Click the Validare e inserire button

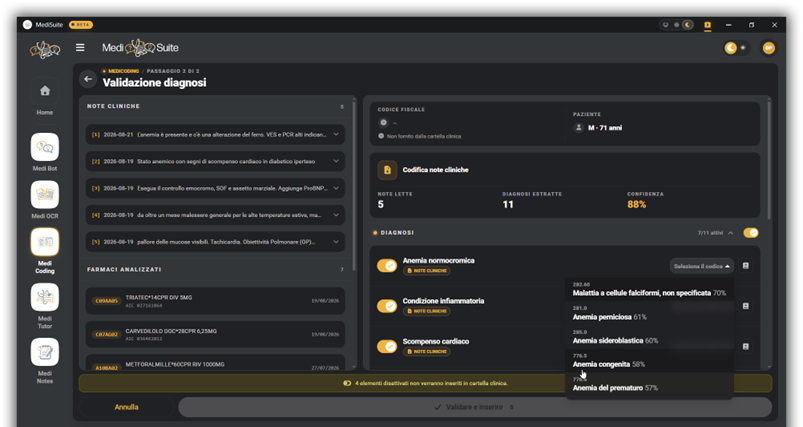click(475, 407)
